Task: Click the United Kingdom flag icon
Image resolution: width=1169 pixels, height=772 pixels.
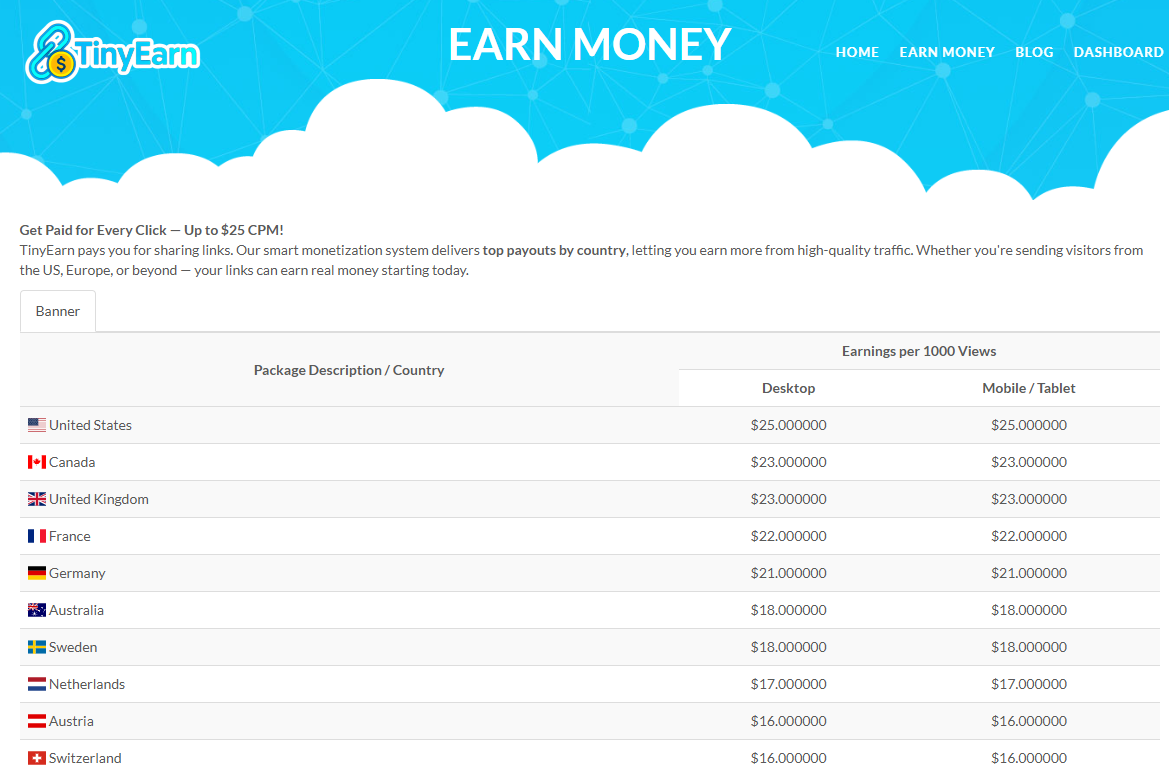Action: coord(37,499)
